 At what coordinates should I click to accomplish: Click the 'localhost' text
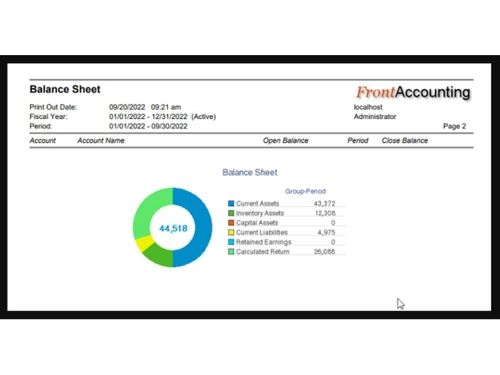click(368, 107)
